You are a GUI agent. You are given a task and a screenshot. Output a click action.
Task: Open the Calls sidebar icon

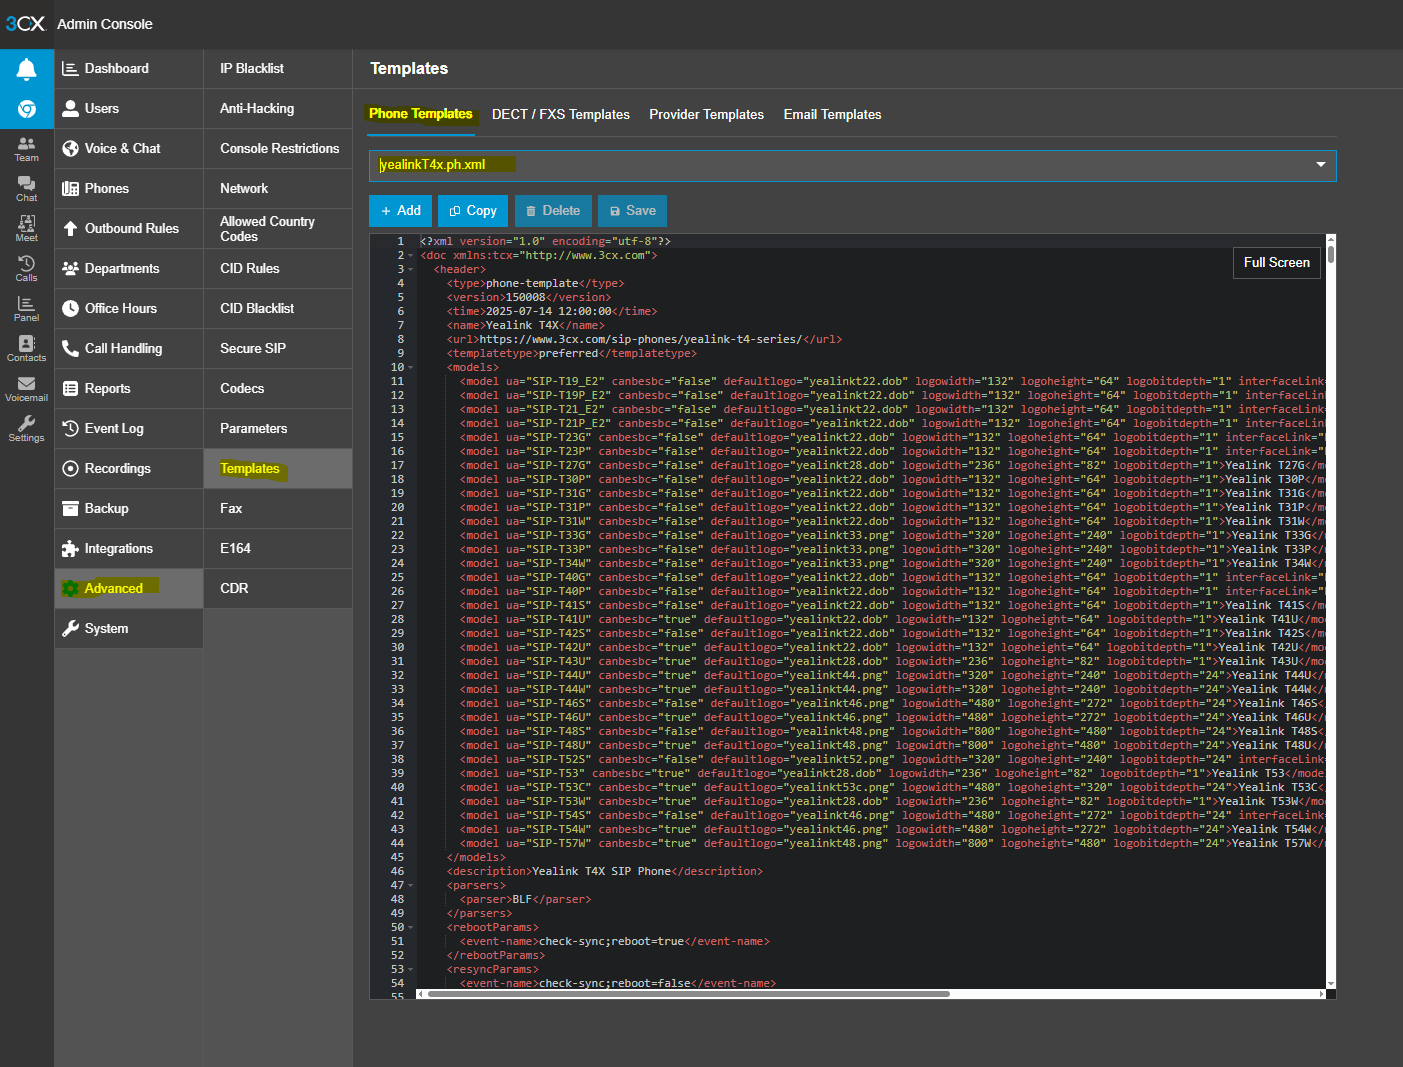coord(27,269)
